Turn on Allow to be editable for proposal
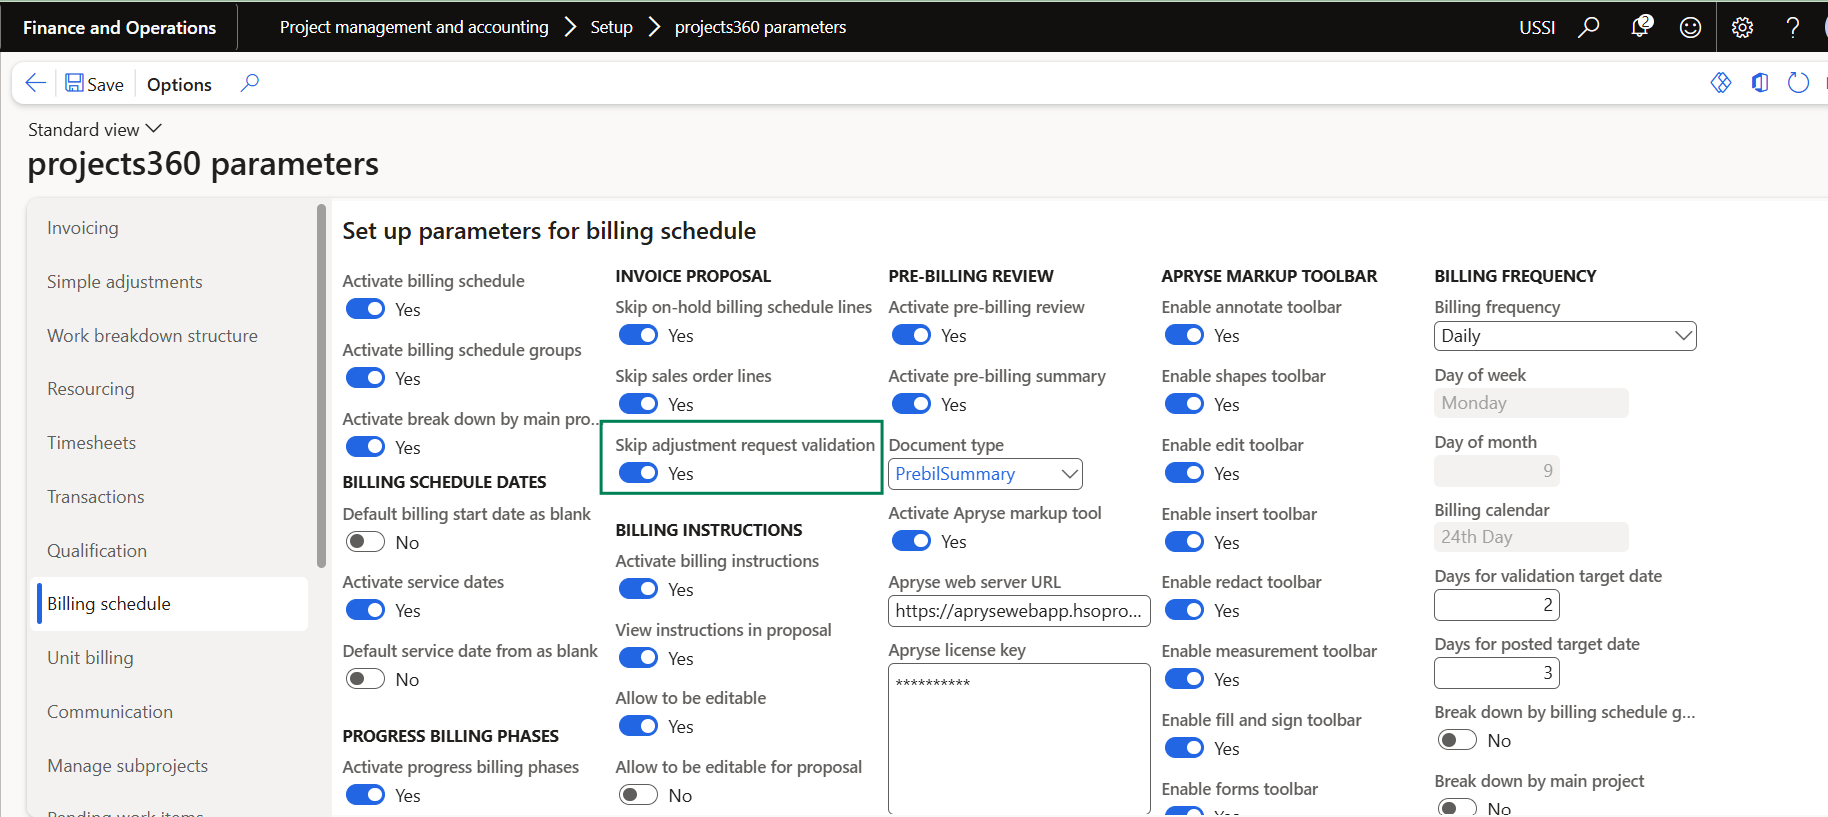 pos(638,795)
